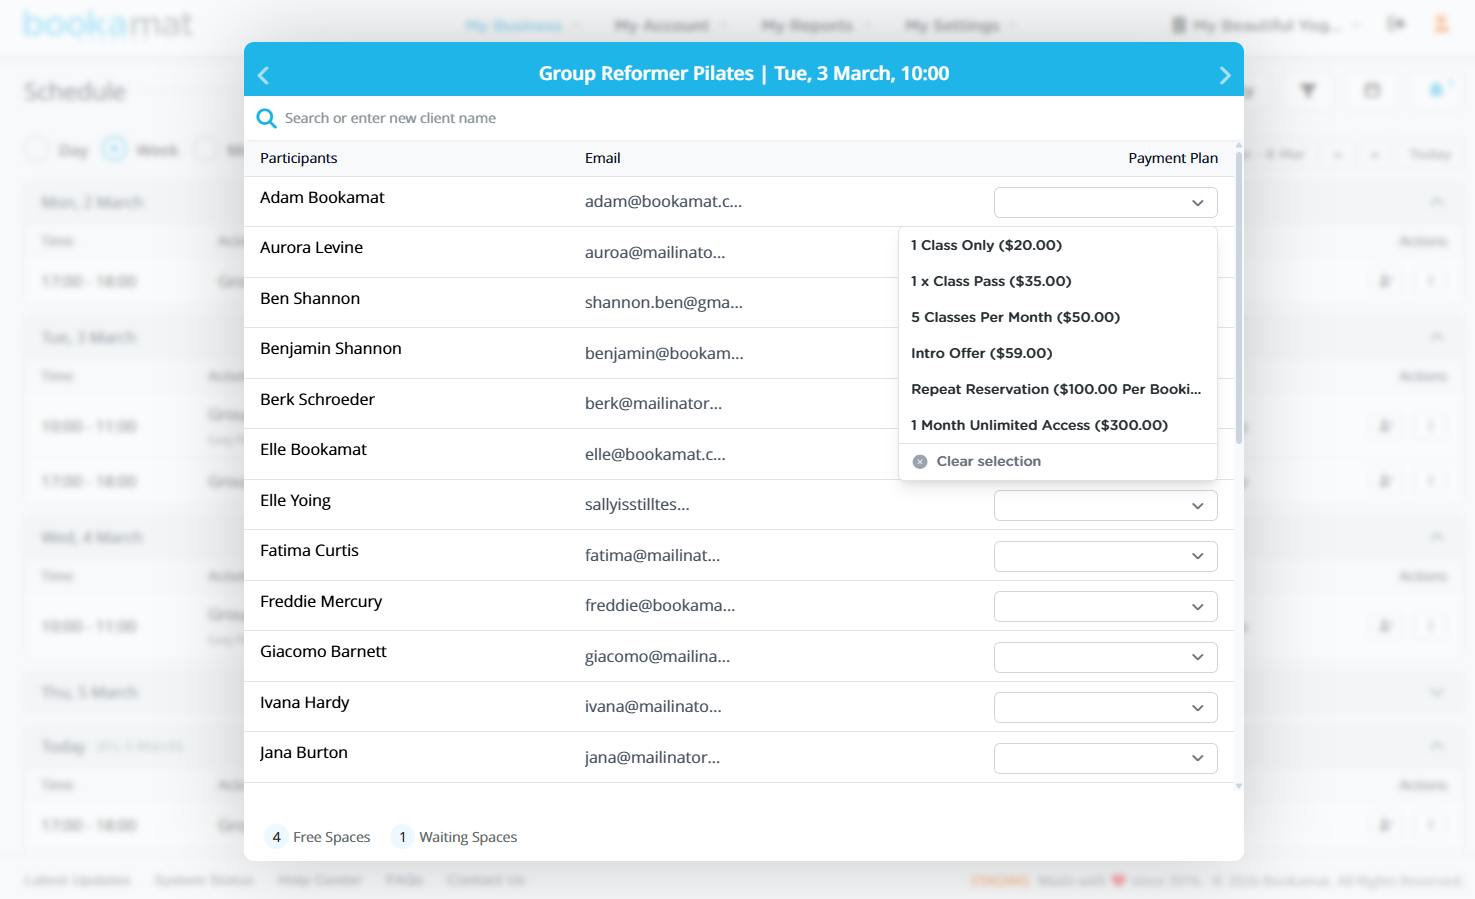The image size is (1475, 899).
Task: Select participant Fatima Curtis
Action: click(309, 551)
